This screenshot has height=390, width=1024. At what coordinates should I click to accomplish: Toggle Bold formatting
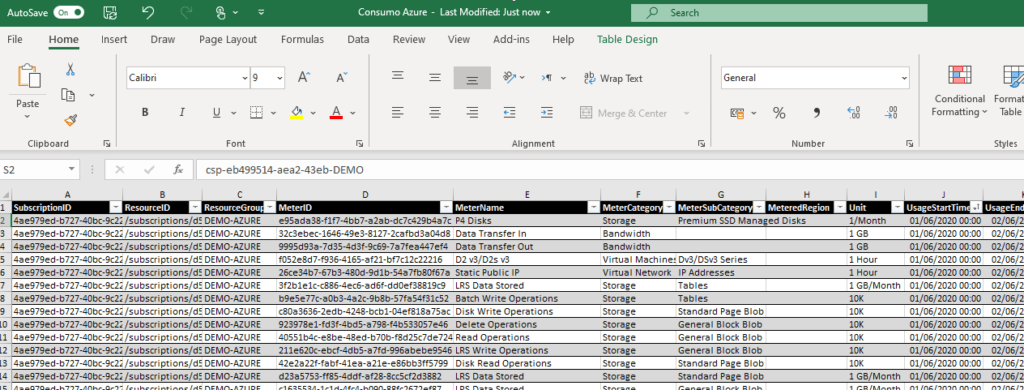point(145,113)
